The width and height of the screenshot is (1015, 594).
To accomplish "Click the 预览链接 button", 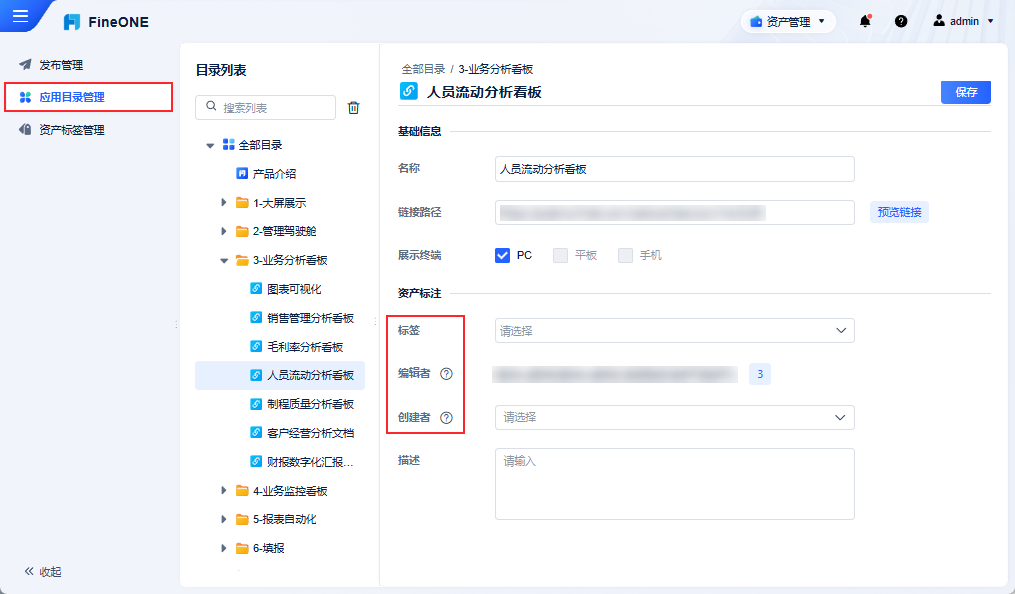I will pos(899,212).
